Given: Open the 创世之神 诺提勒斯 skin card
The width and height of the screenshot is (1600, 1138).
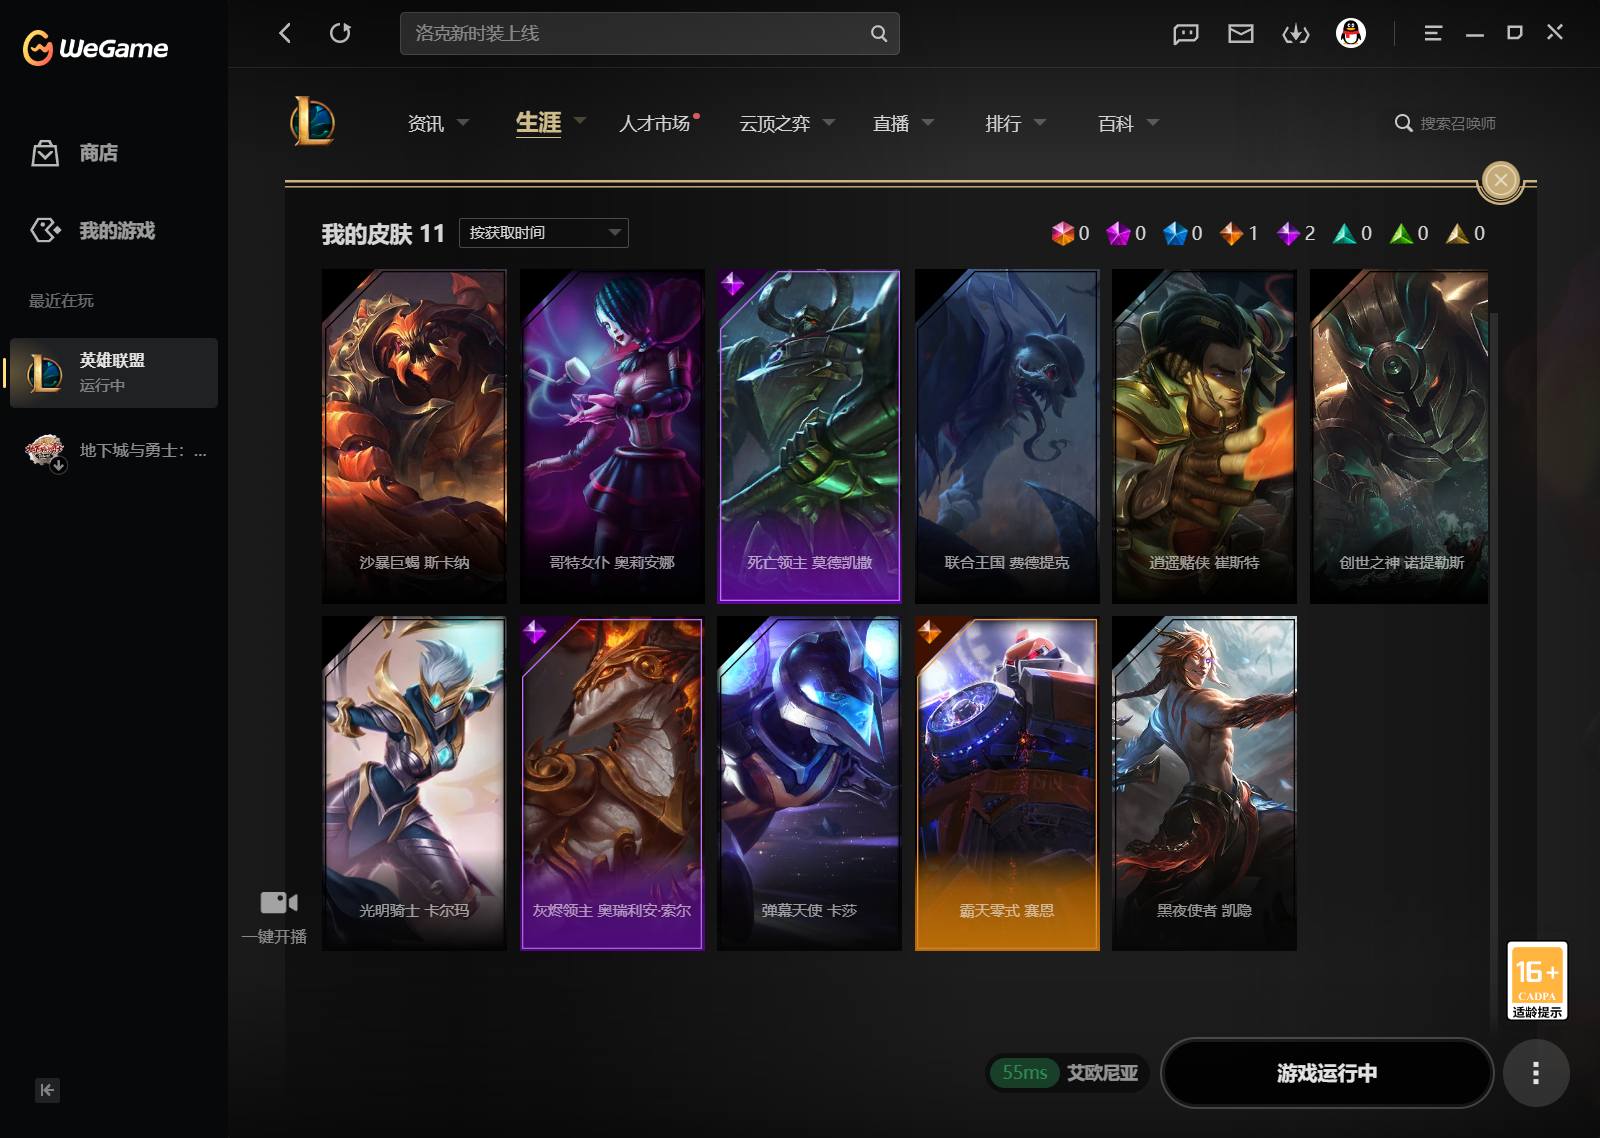Looking at the screenshot, I should point(1399,436).
